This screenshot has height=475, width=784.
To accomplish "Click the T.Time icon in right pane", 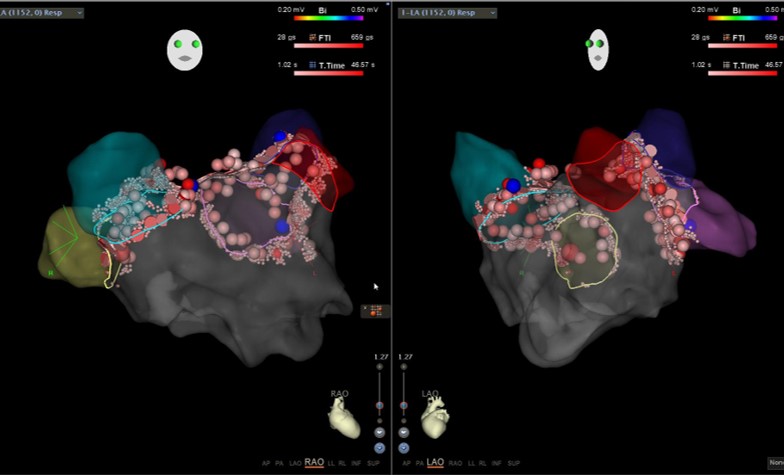I will [725, 65].
